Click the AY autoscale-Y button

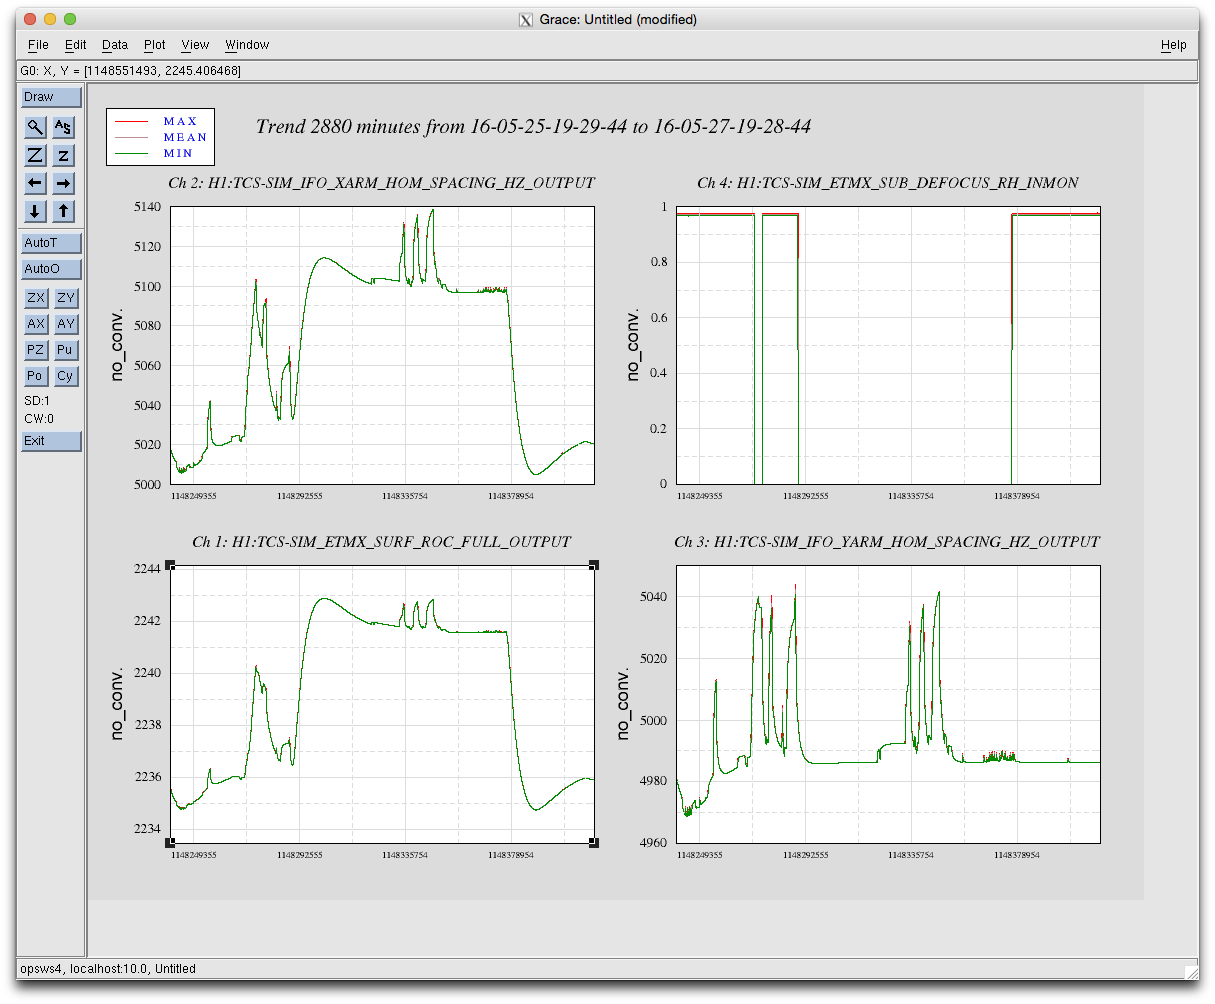tap(65, 324)
